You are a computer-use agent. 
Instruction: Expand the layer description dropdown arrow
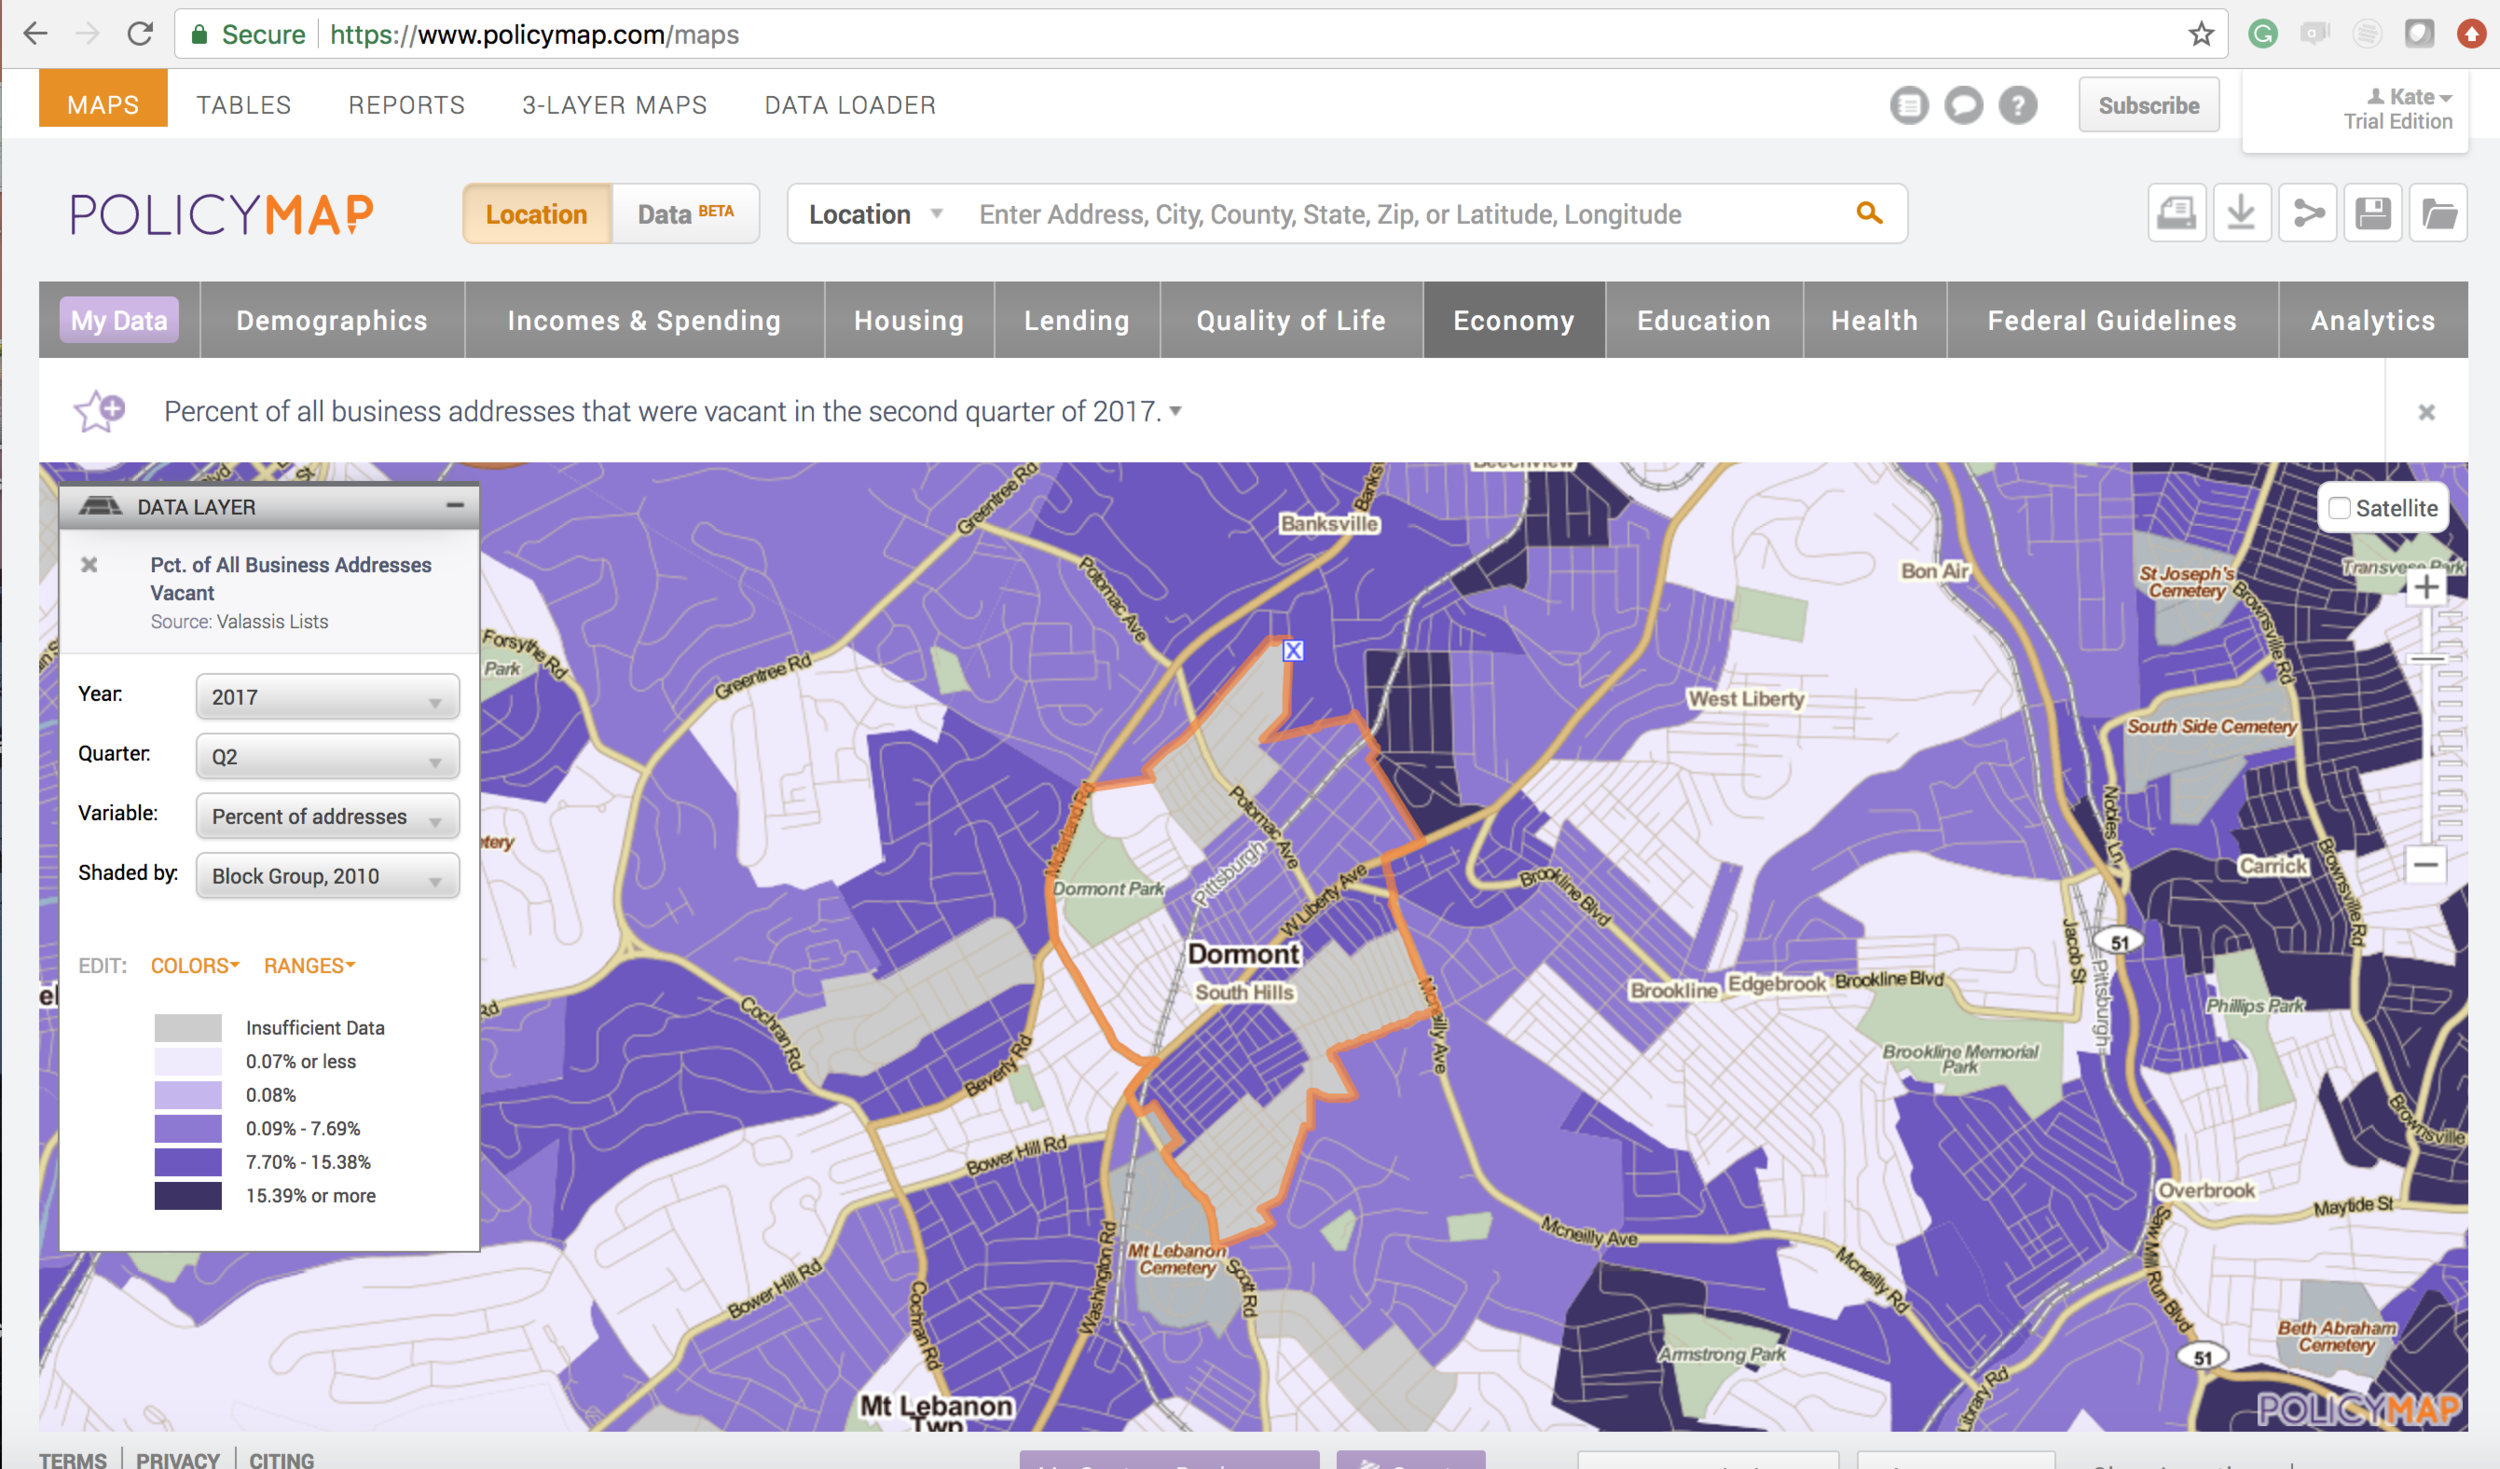click(1176, 411)
